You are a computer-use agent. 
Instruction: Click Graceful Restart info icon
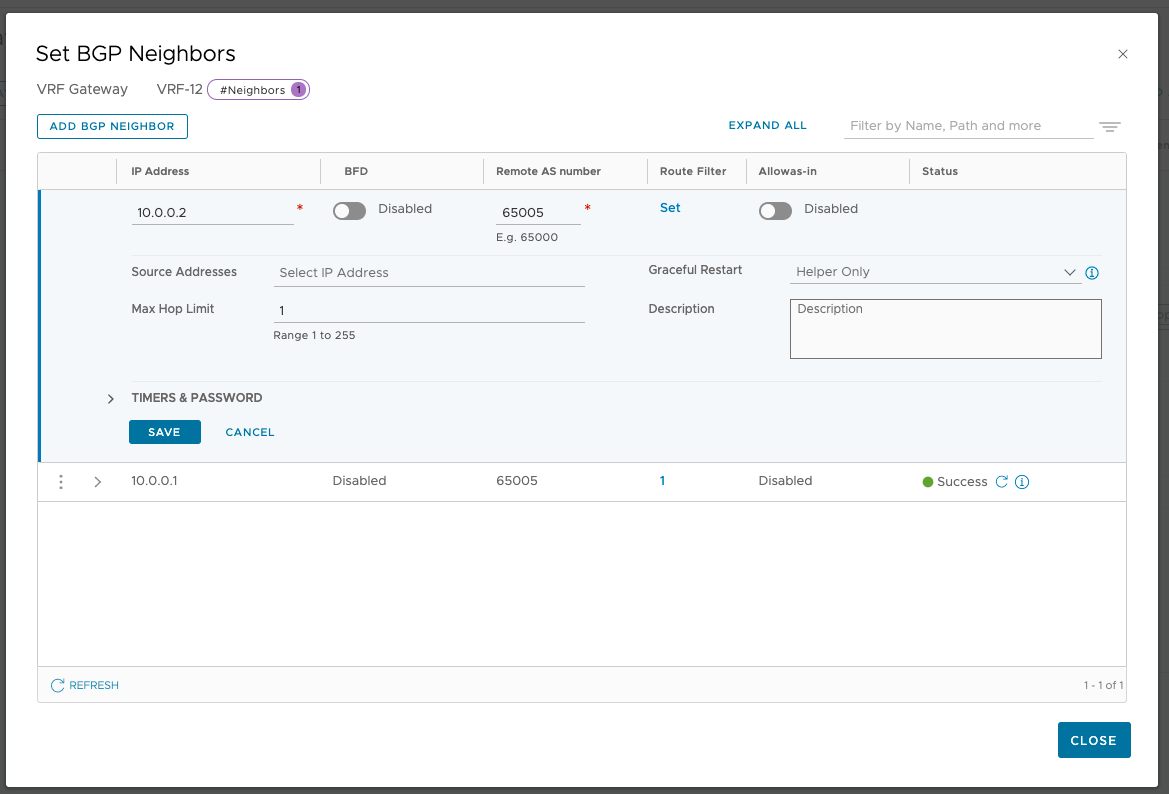pyautogui.click(x=1092, y=273)
